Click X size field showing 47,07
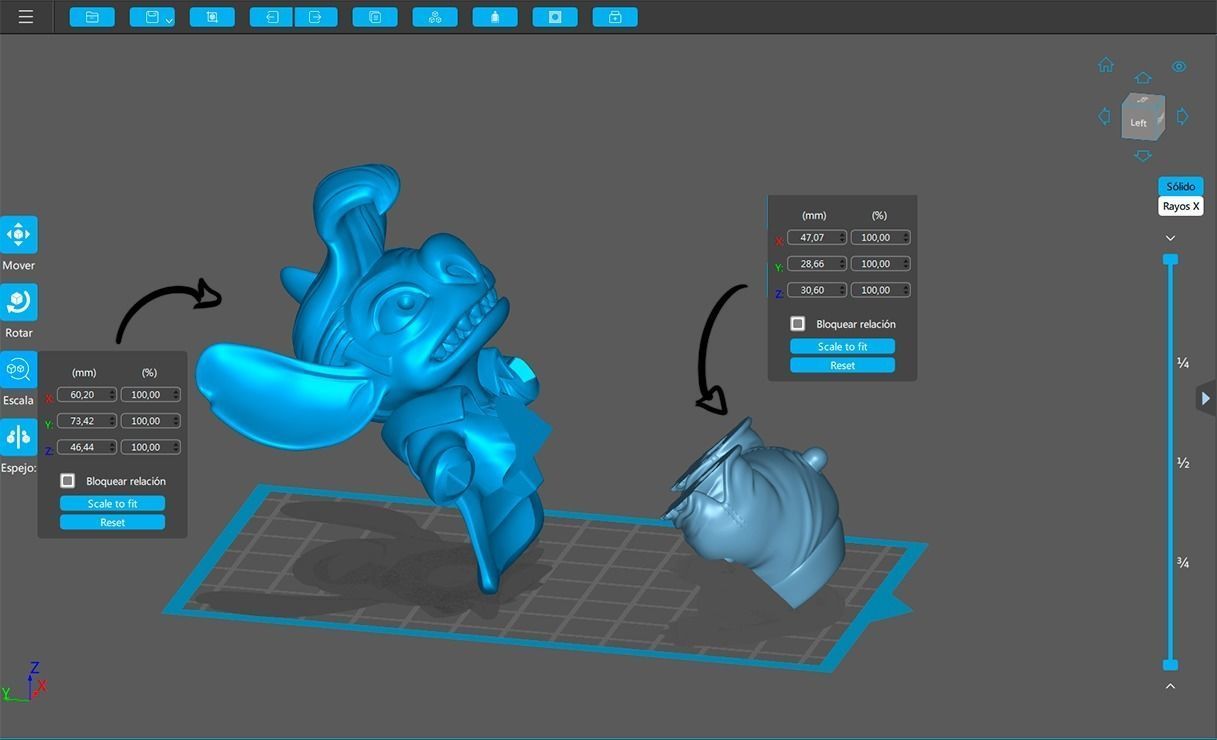The height and width of the screenshot is (740, 1217). (817, 237)
